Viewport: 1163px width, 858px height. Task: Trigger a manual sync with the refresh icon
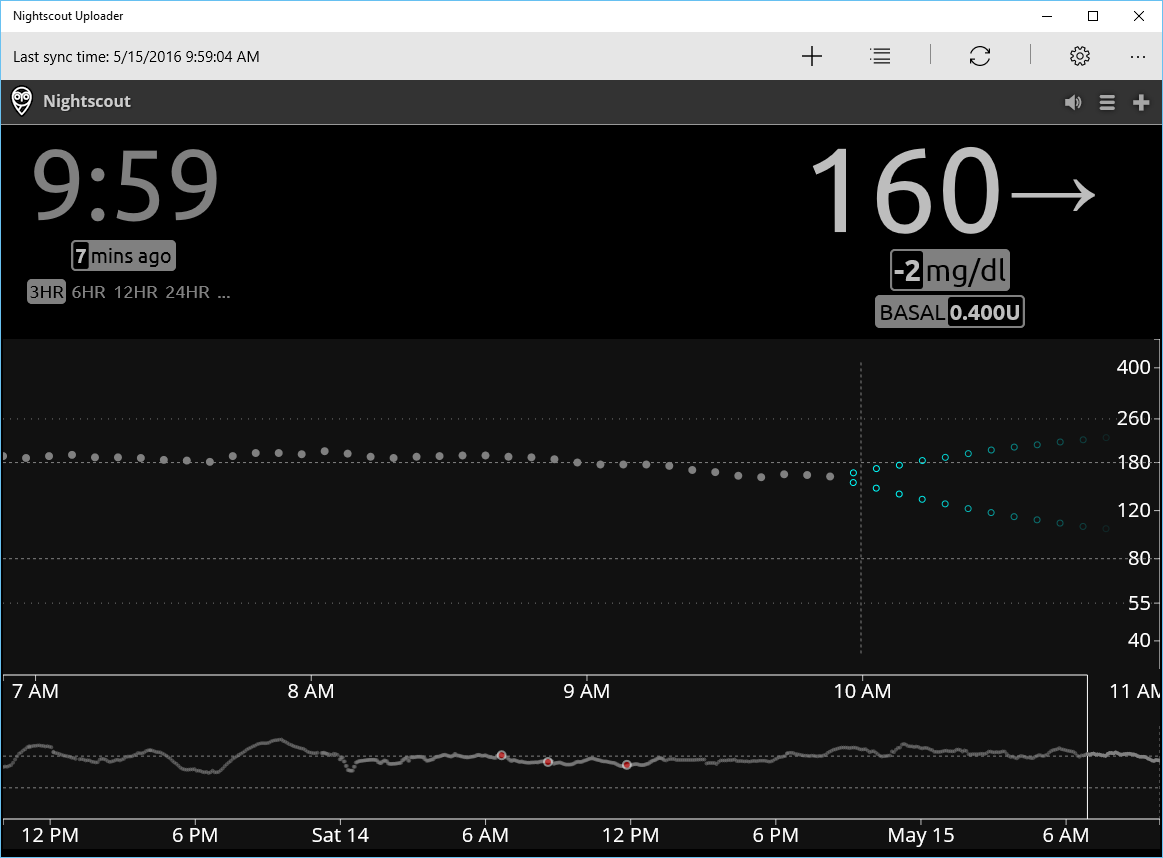click(979, 56)
